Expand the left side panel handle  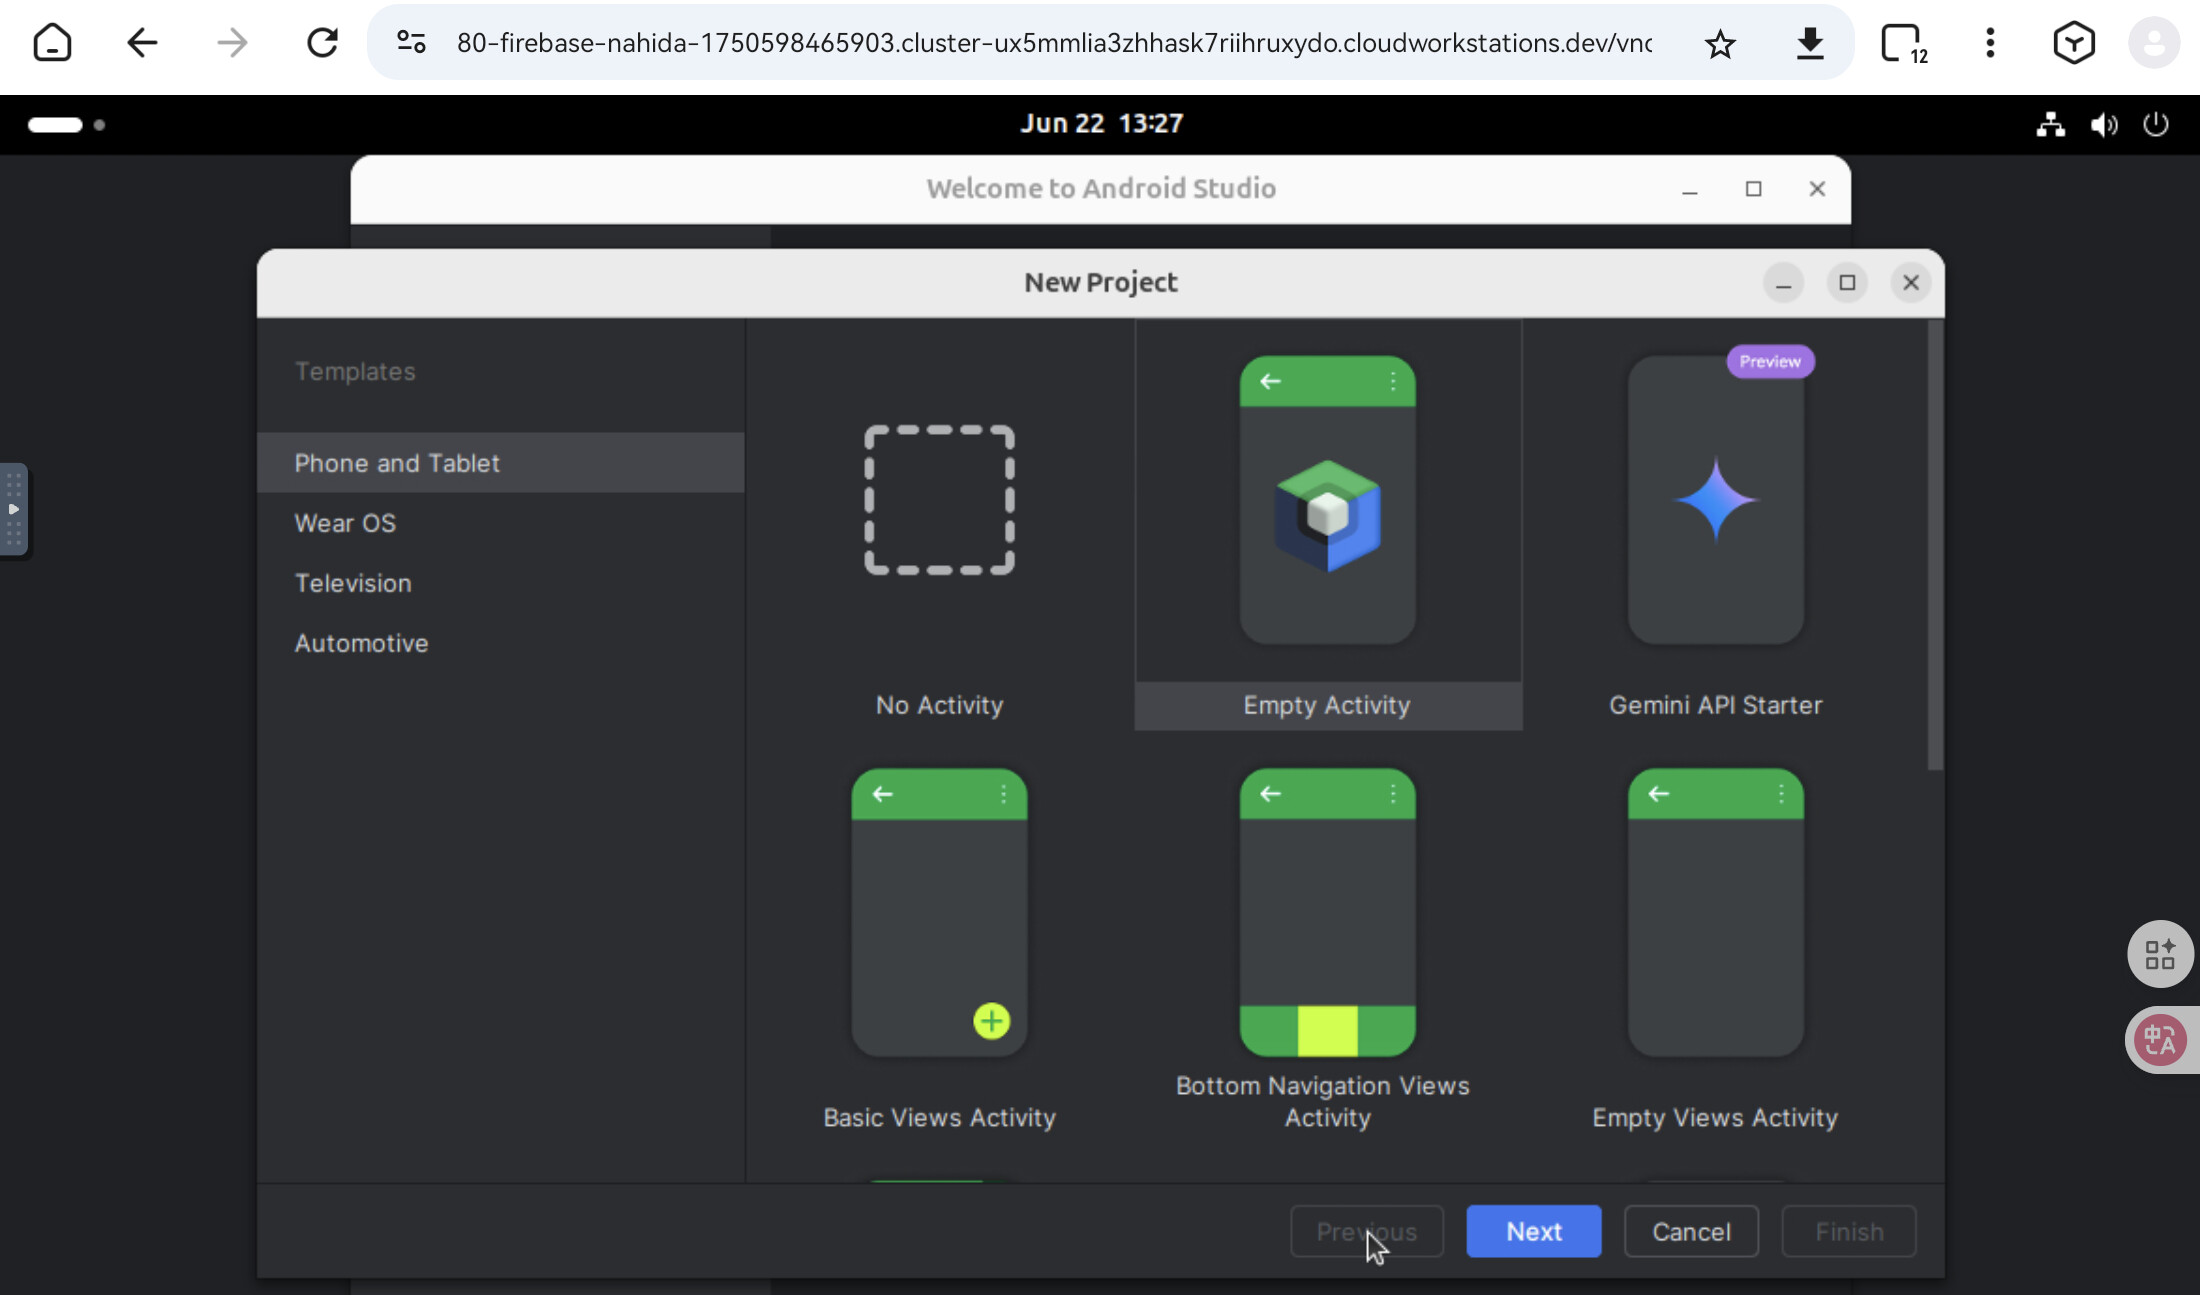[x=14, y=509]
